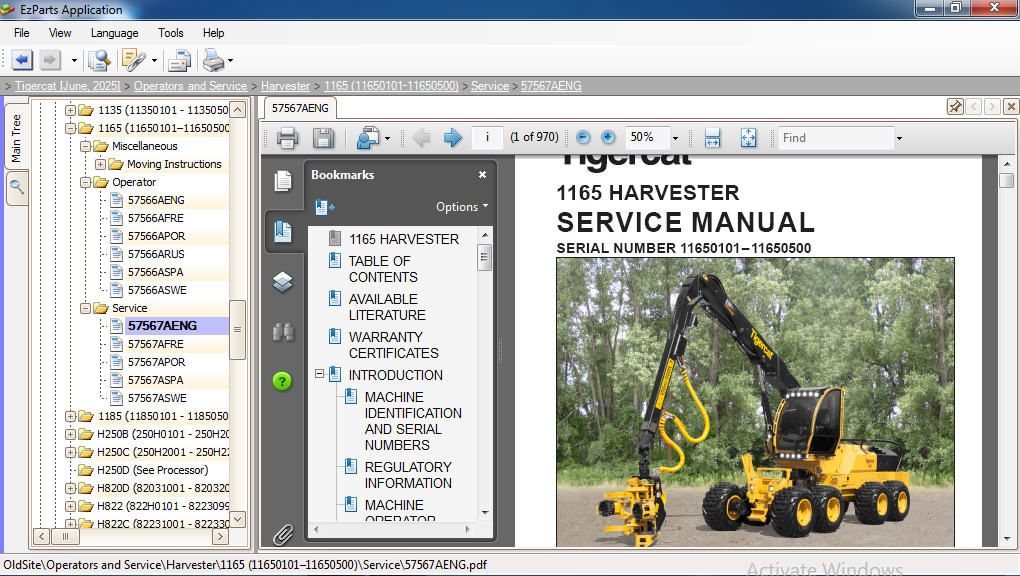Save the PDF with the floppy disk icon

coord(323,137)
